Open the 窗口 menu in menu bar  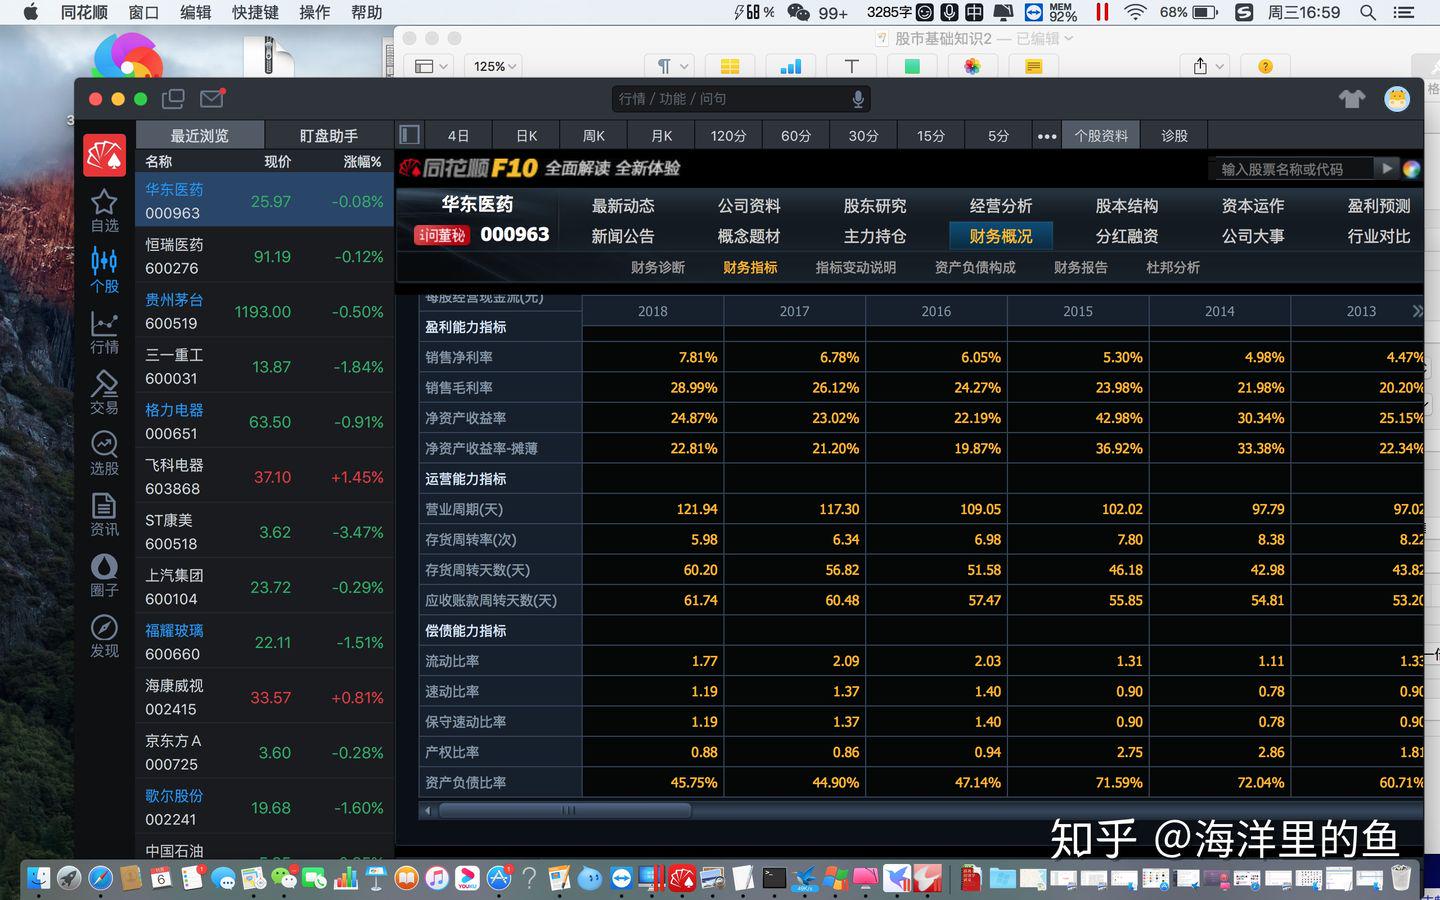[x=144, y=12]
